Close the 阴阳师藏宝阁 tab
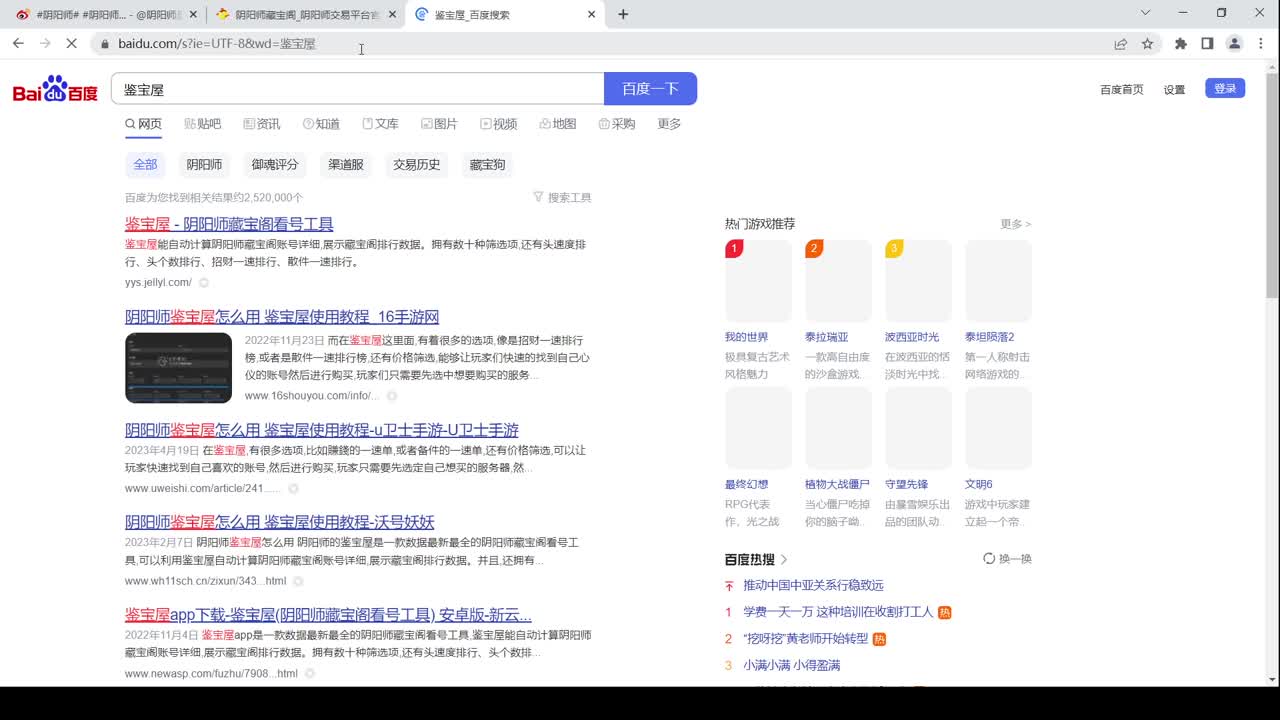Screen dimensions: 1280x720 pos(392,15)
